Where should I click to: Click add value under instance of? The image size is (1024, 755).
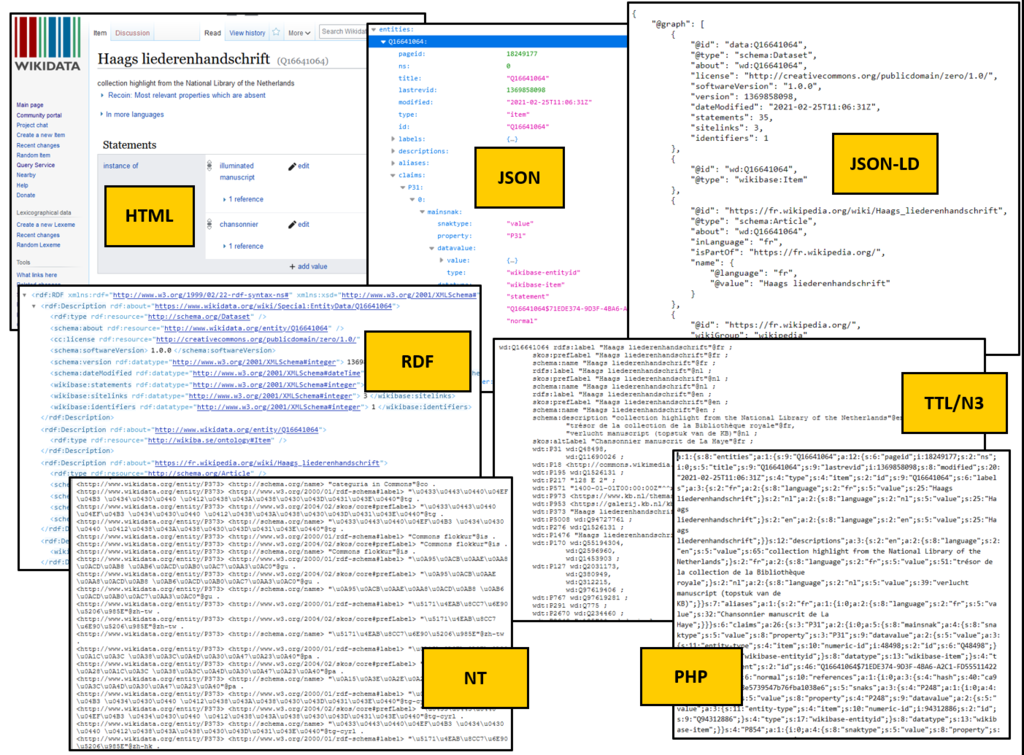point(308,266)
